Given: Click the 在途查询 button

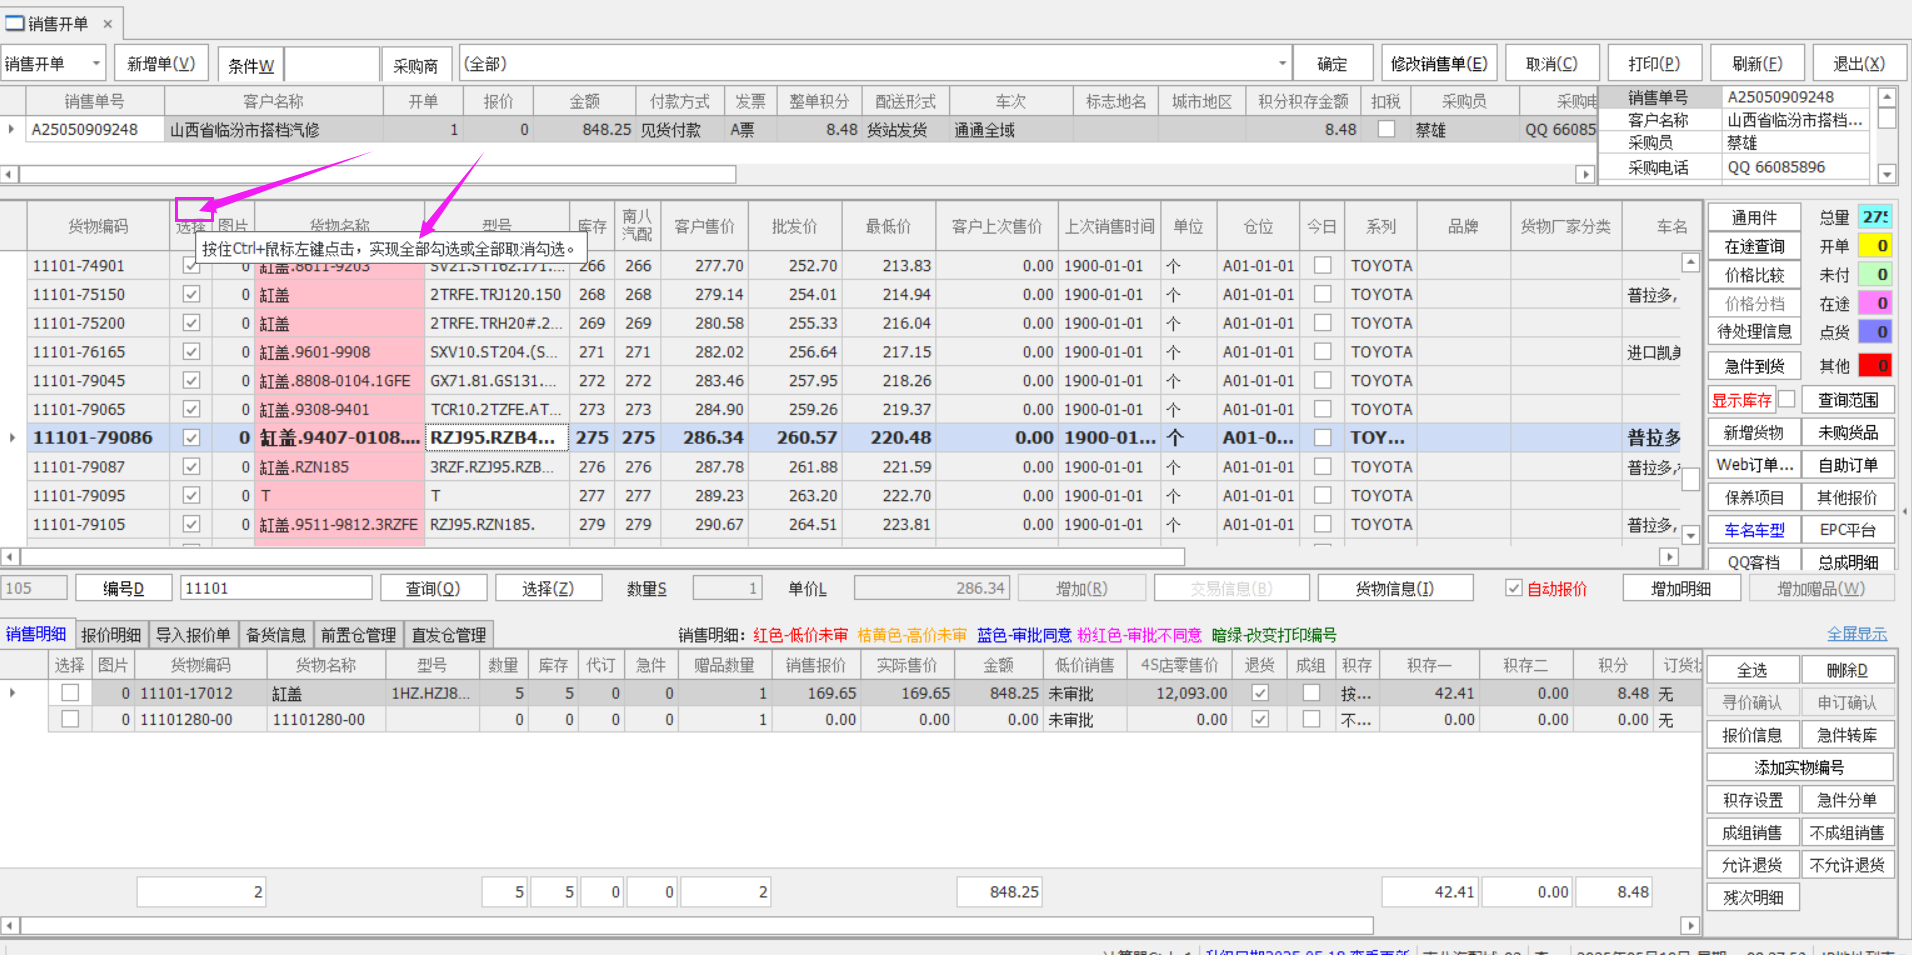Looking at the screenshot, I should 1754,246.
